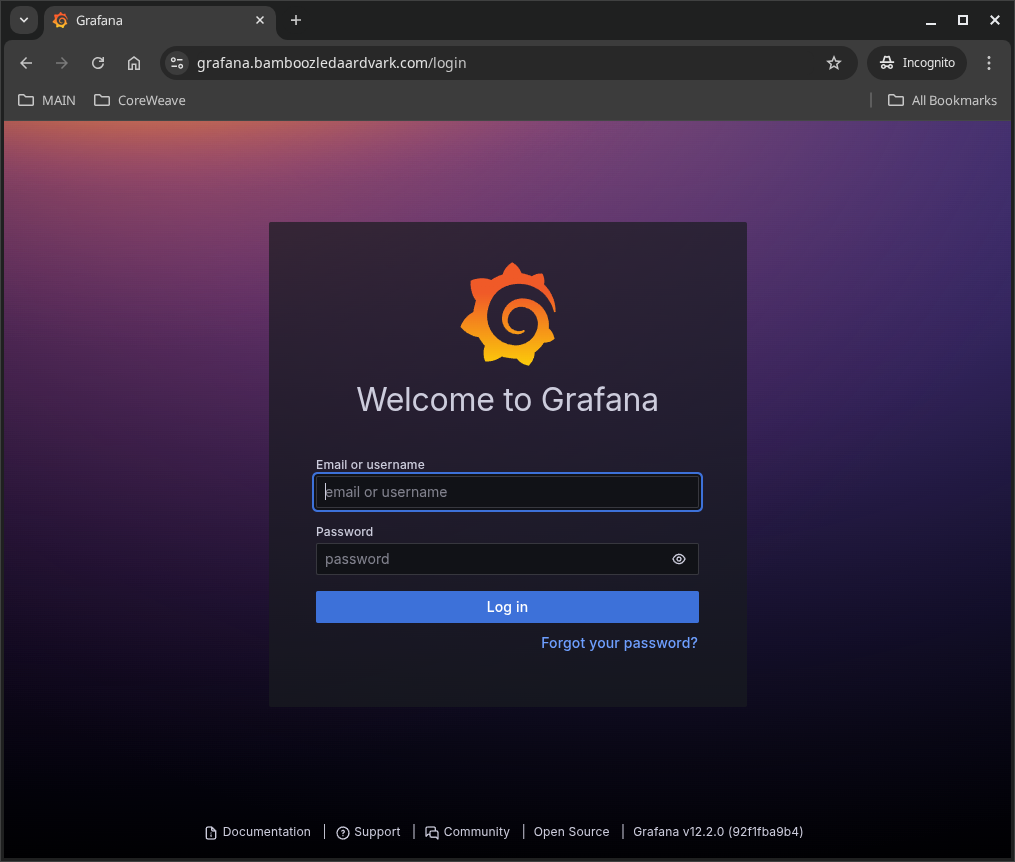Open the Forgot your password link
Viewport: 1015px width, 862px height.
pos(619,643)
